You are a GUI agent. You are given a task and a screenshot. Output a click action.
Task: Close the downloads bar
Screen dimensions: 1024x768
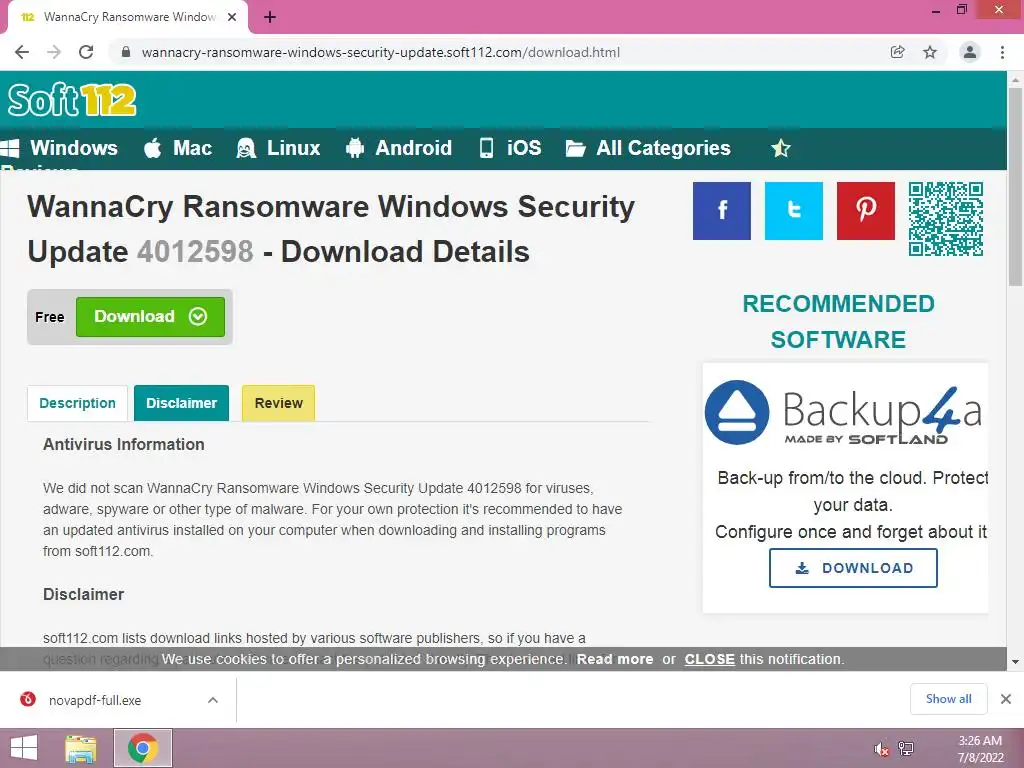coord(1006,699)
